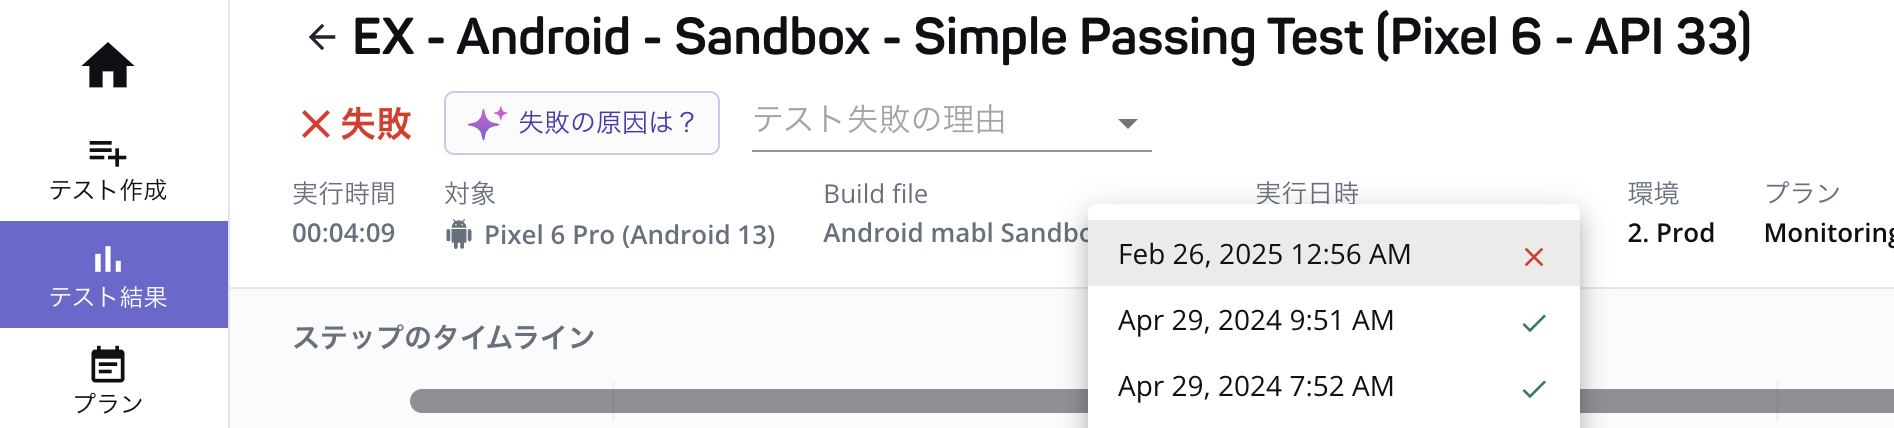Open the Android mabl Sandbox build file link
Viewport: 1894px width, 428px height.
point(956,233)
